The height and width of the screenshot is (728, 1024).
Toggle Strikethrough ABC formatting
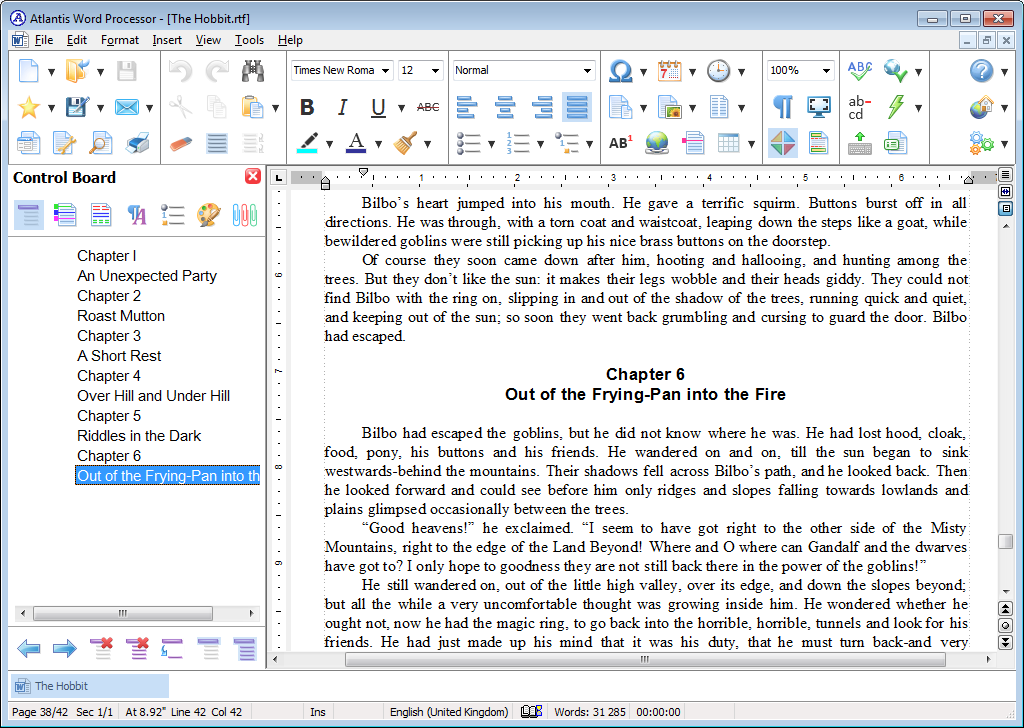(428, 107)
